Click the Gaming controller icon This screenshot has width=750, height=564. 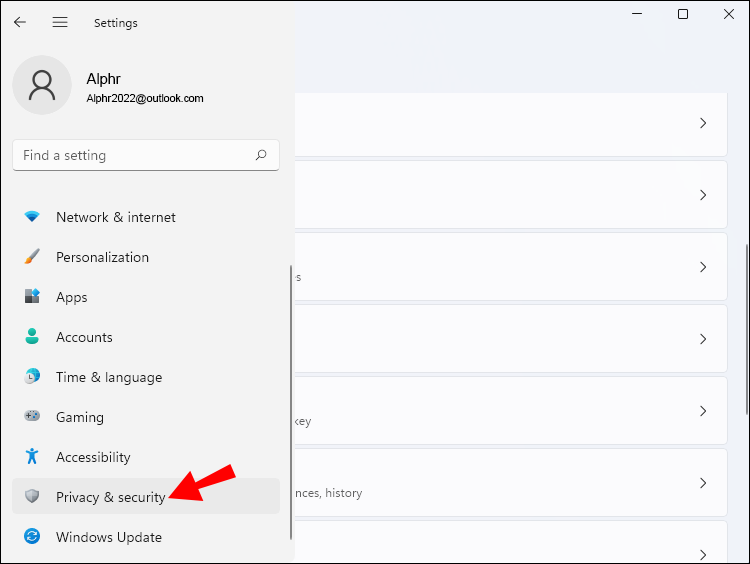32,417
